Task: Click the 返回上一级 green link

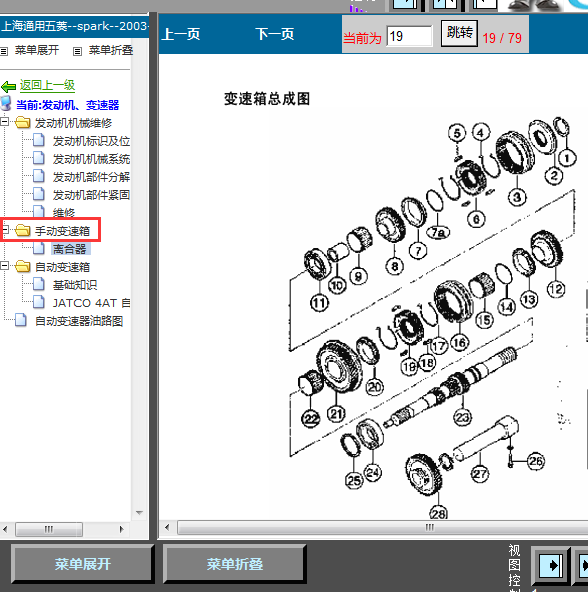Action: tap(47, 85)
